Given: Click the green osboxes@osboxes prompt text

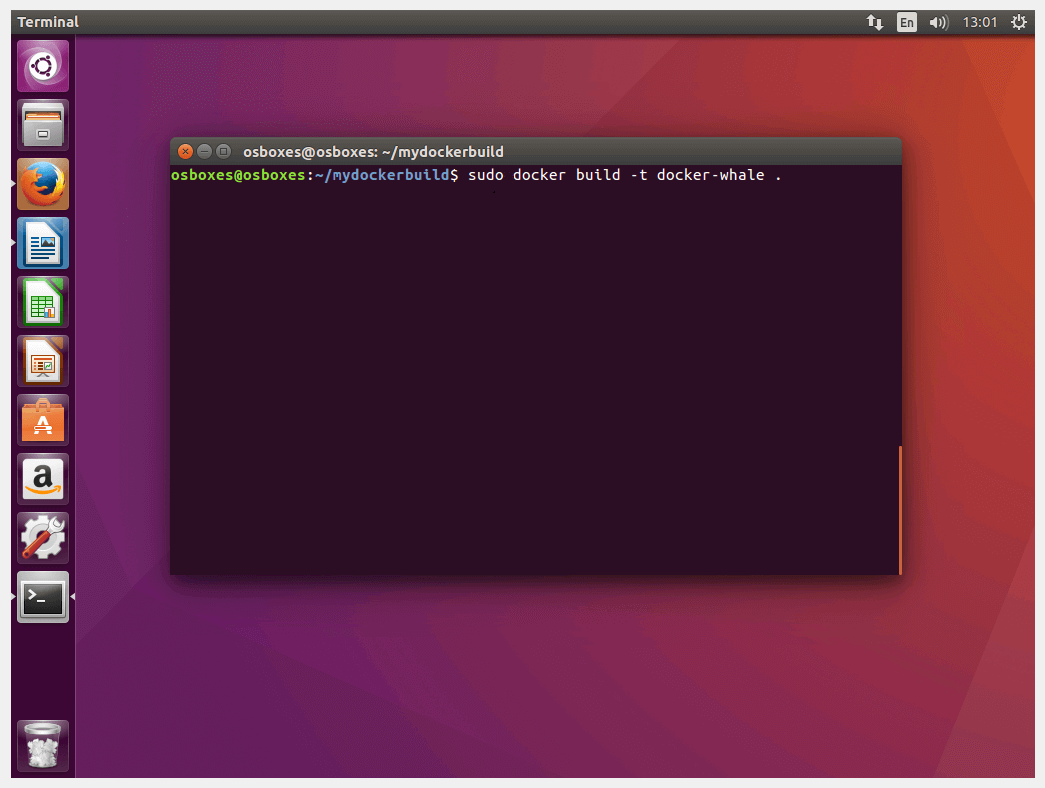Looking at the screenshot, I should click(238, 175).
